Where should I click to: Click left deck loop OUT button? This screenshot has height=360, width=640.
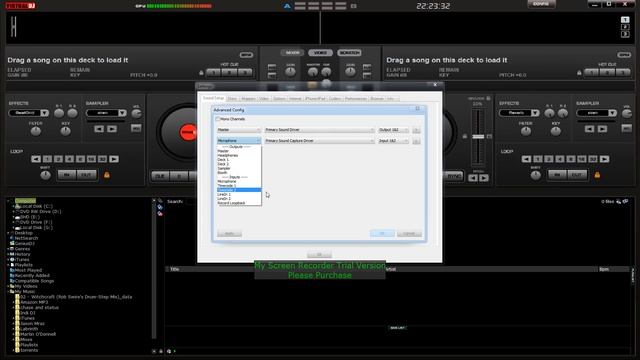87,175
